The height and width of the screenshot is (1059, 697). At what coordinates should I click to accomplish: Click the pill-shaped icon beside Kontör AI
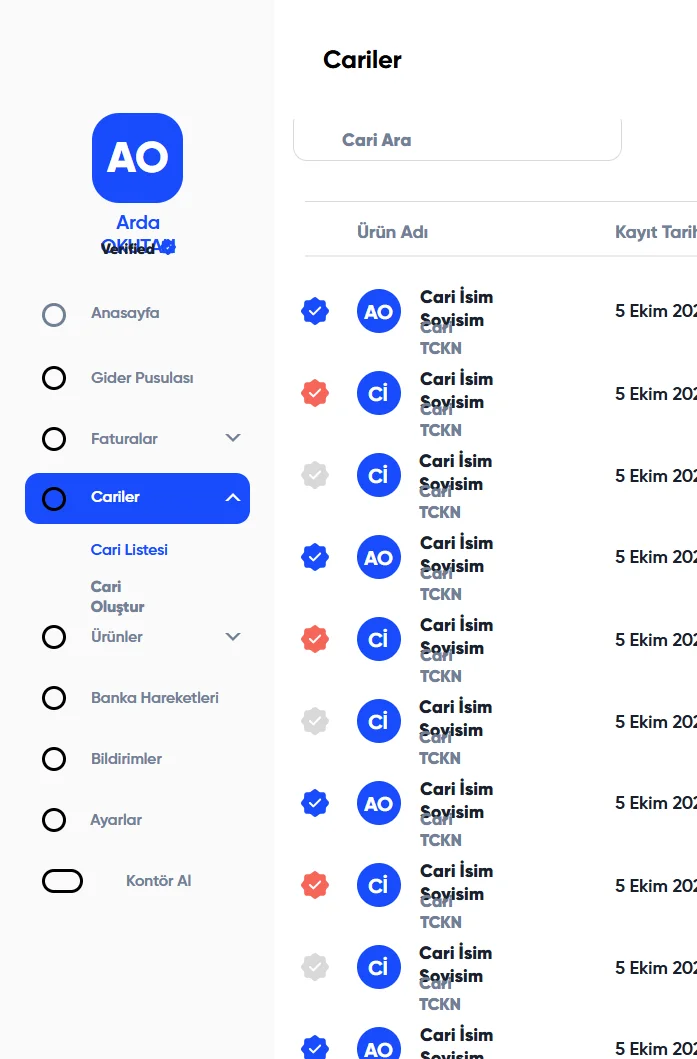(62, 881)
